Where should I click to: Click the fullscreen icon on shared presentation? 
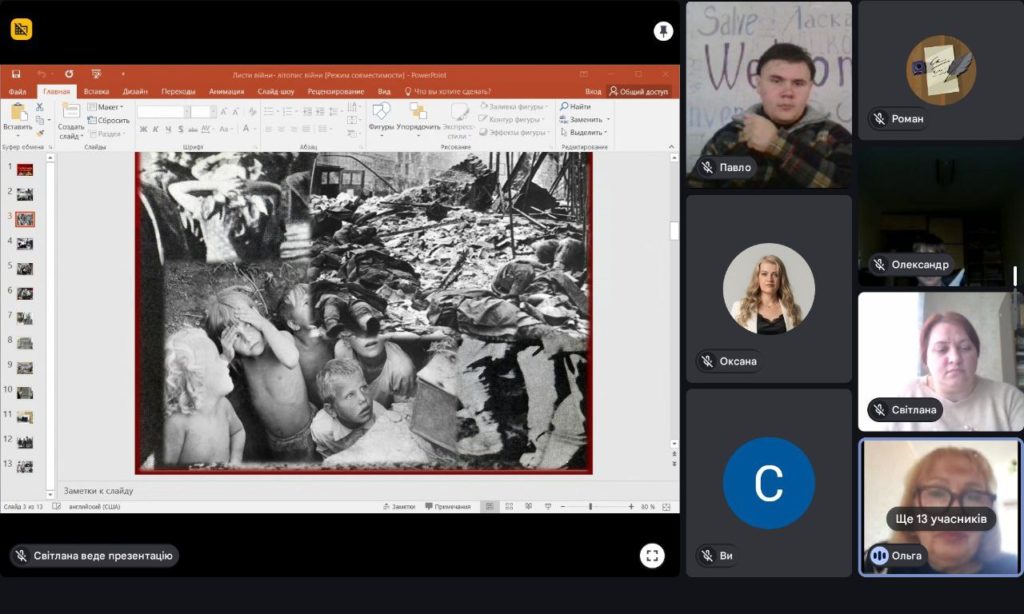click(652, 556)
